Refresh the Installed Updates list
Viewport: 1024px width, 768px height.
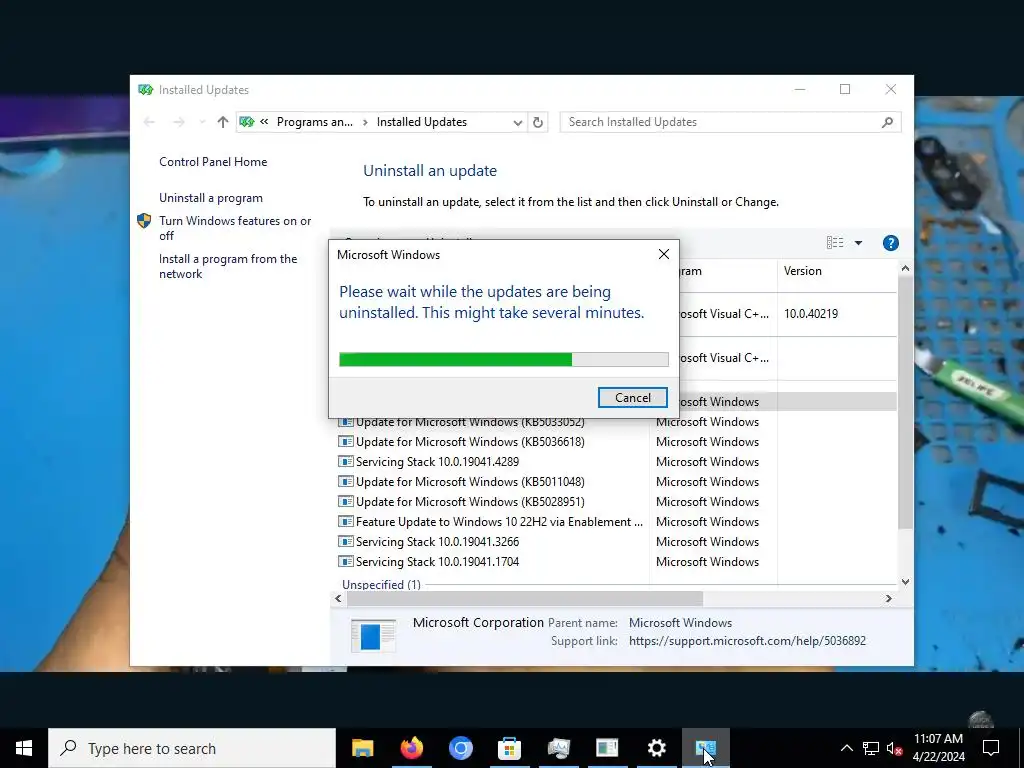pos(537,122)
